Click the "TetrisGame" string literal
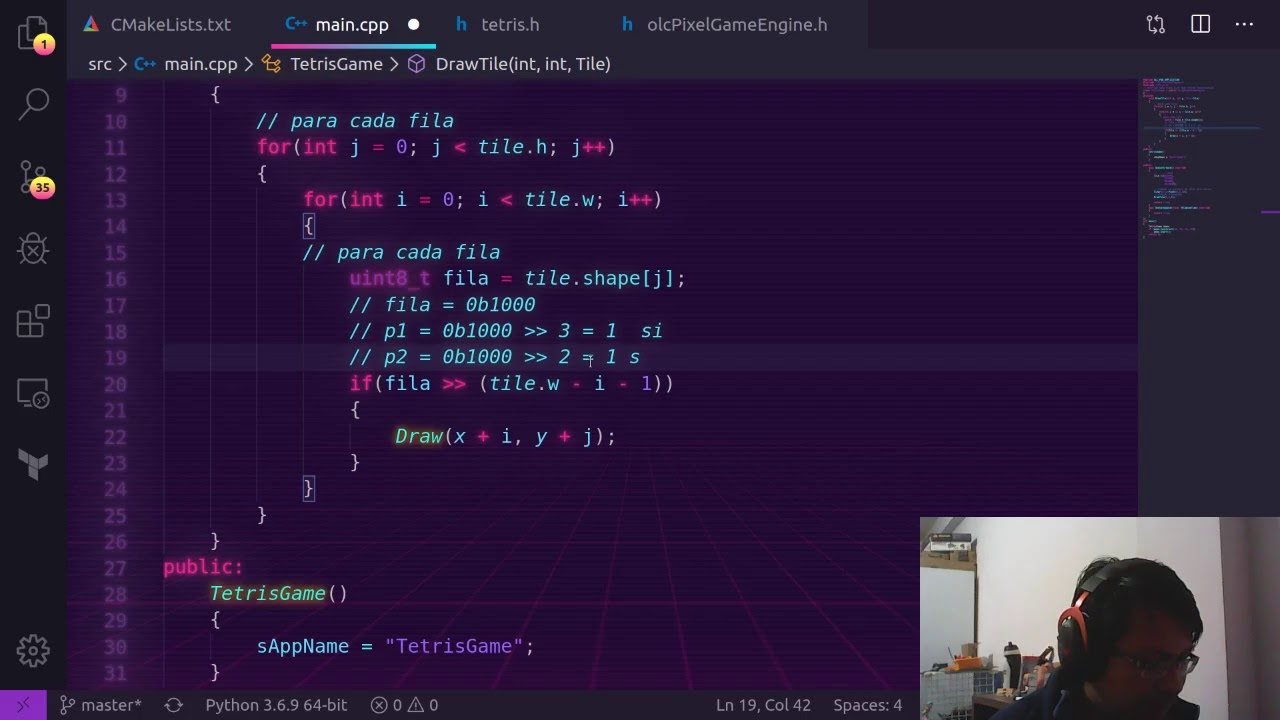Screen dimensions: 1280x720 [453, 646]
